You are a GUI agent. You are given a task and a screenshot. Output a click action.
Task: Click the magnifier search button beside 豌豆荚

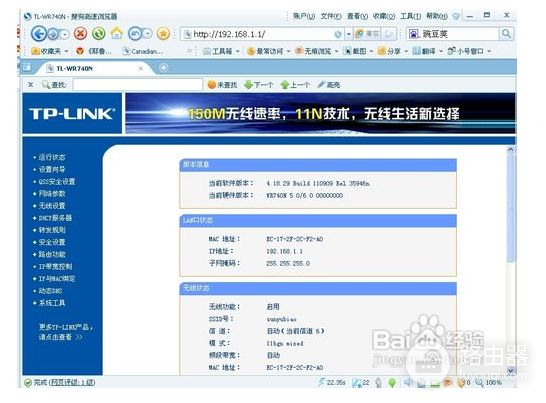click(506, 34)
